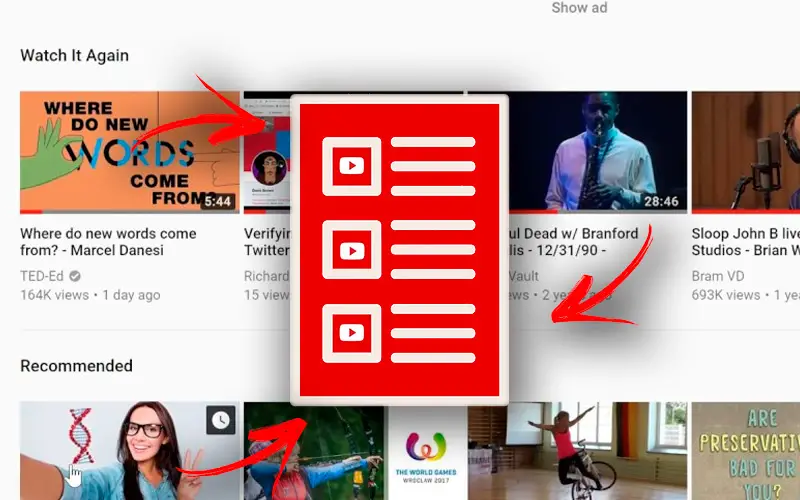
Task: Open the TED-Ed channel name
Action: pos(42,276)
